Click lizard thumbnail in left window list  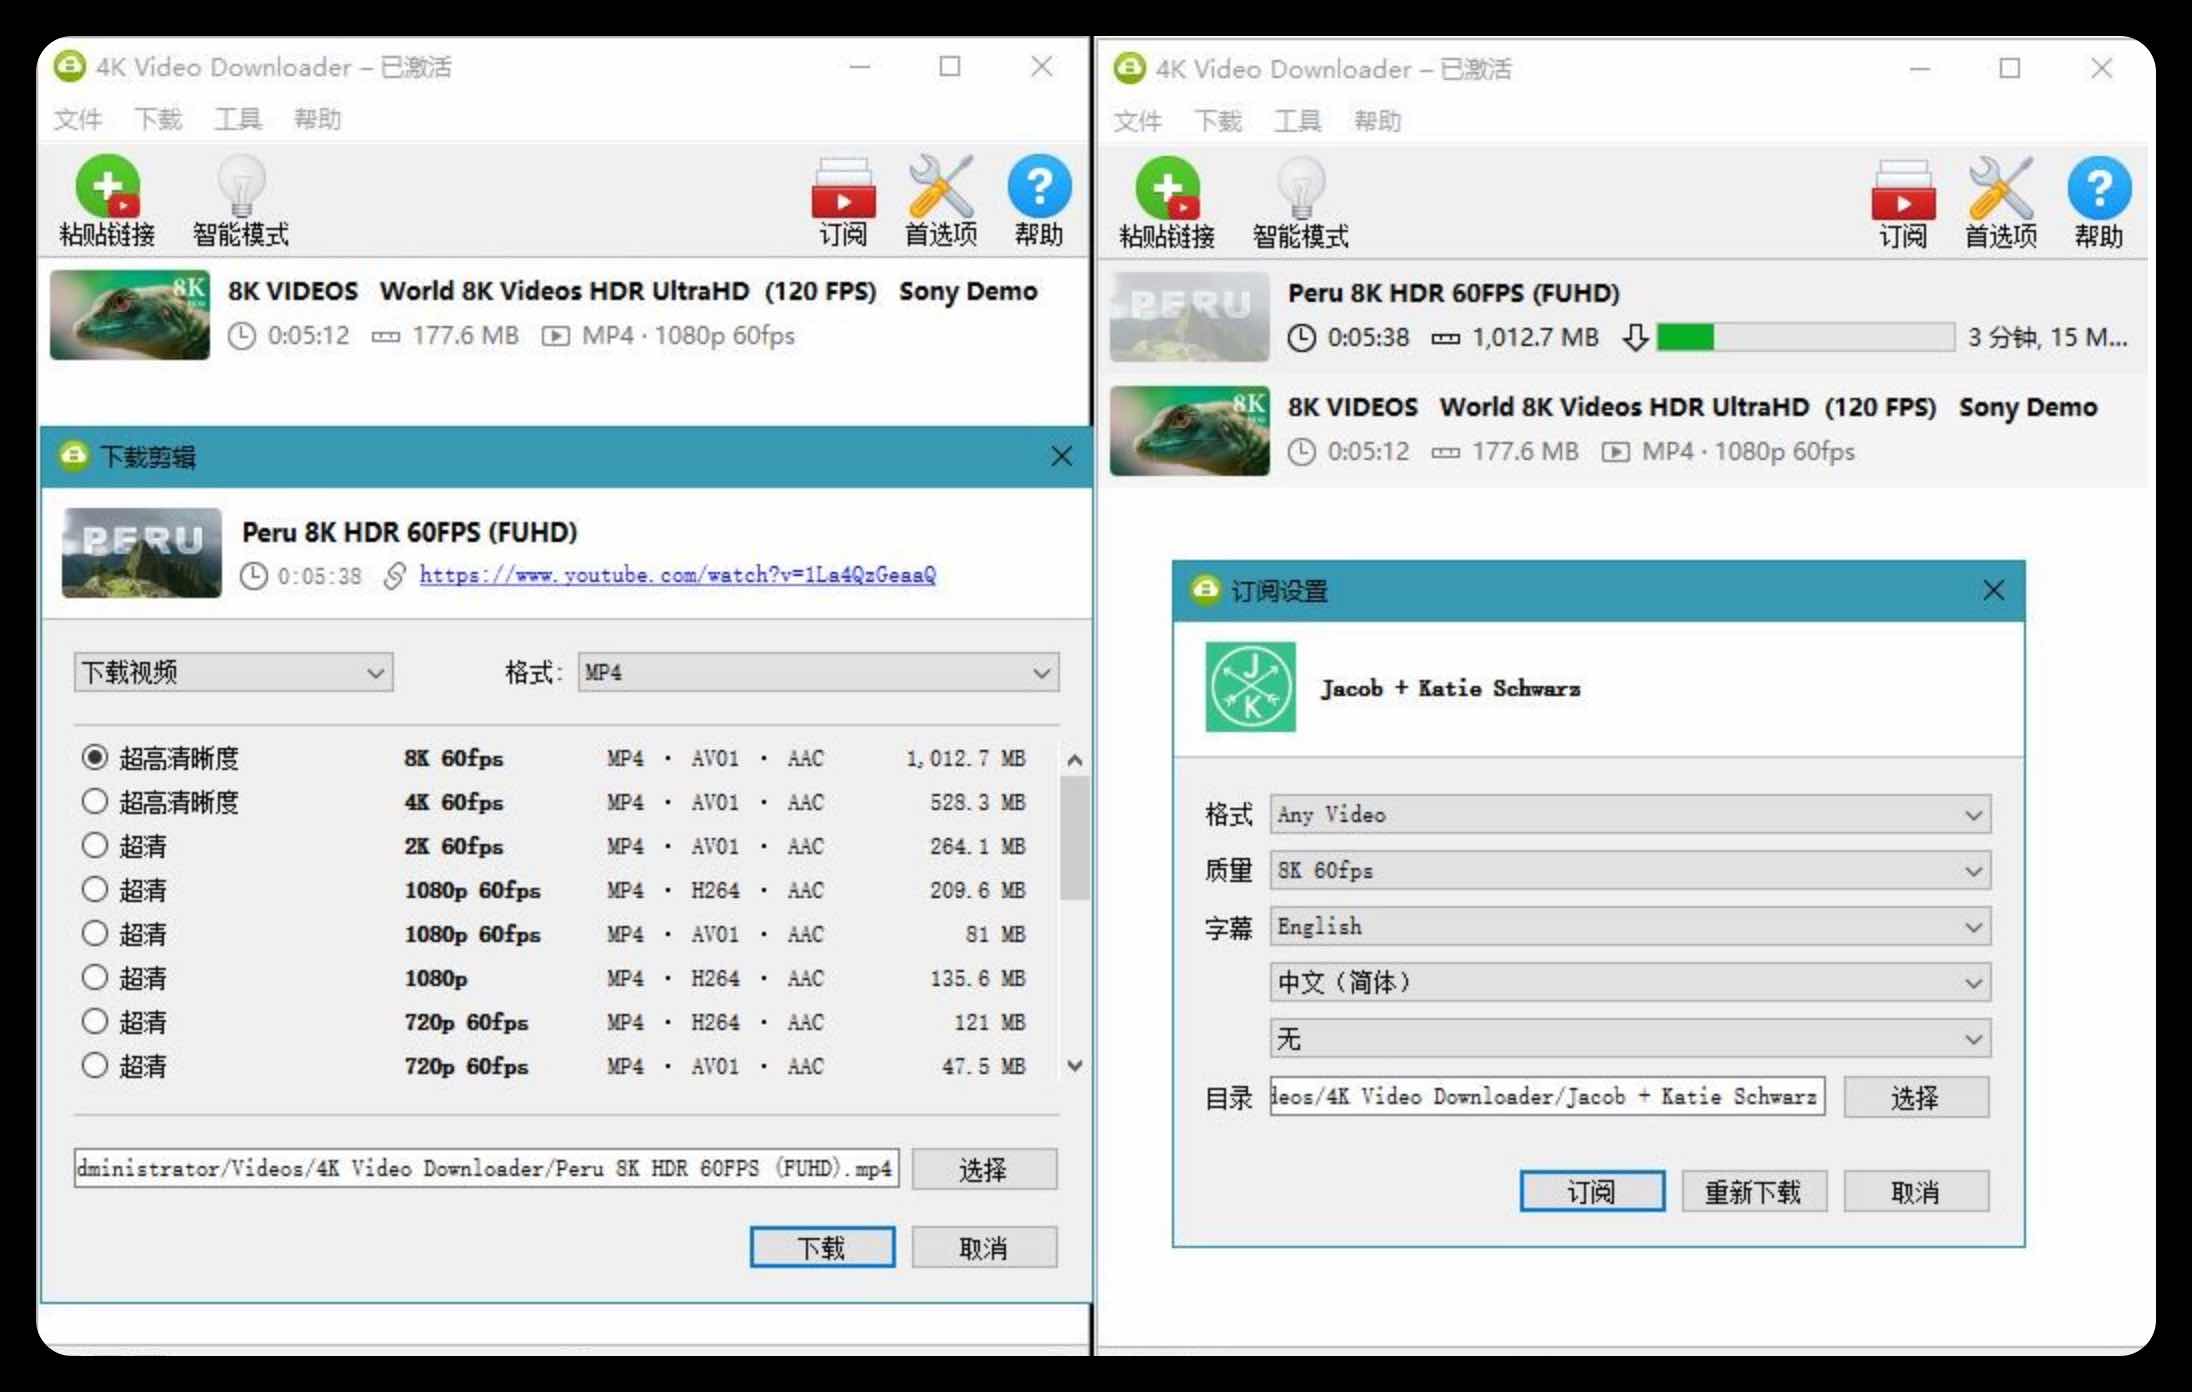[x=130, y=315]
